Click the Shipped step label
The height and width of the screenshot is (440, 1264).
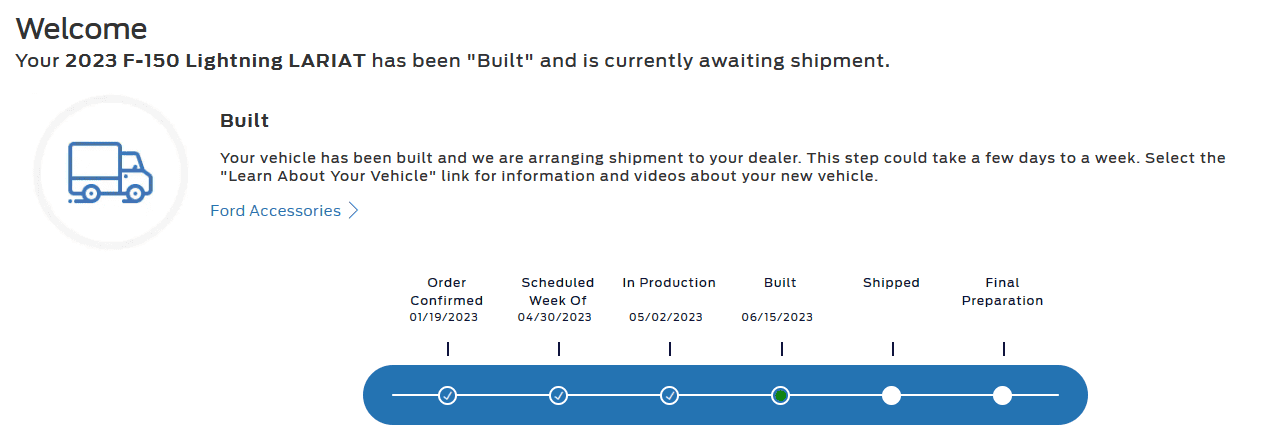coord(891,283)
